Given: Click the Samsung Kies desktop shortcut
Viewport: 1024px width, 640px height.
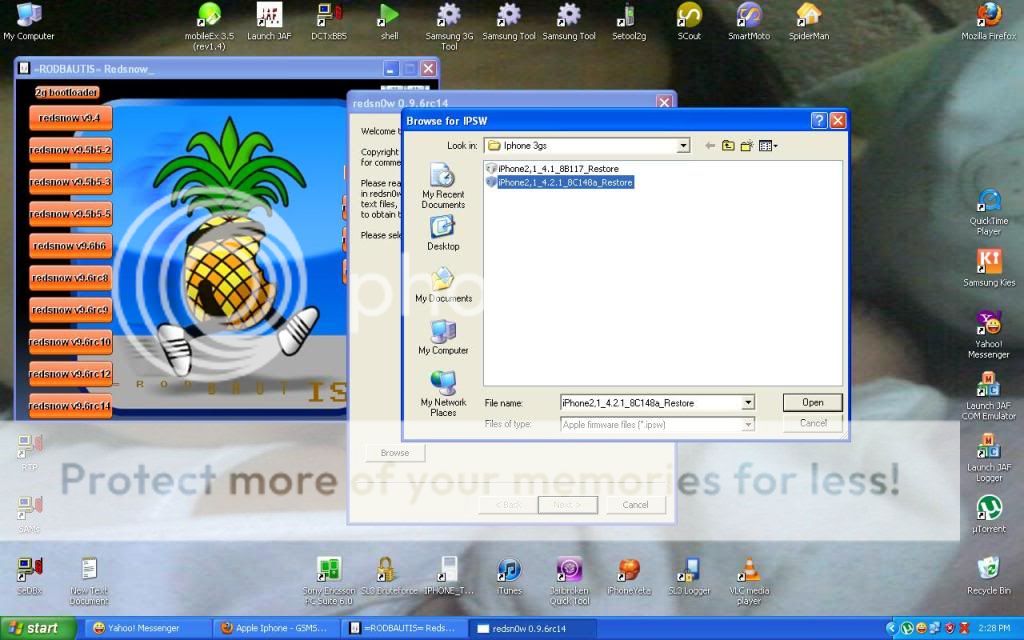Looking at the screenshot, I should coord(989,268).
